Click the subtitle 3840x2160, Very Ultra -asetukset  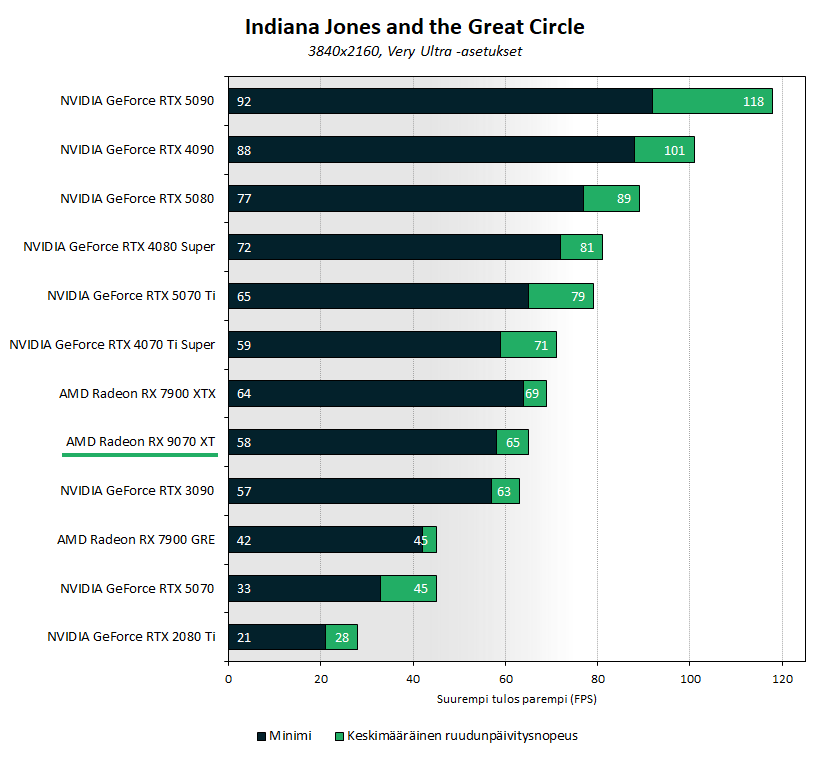click(414, 51)
